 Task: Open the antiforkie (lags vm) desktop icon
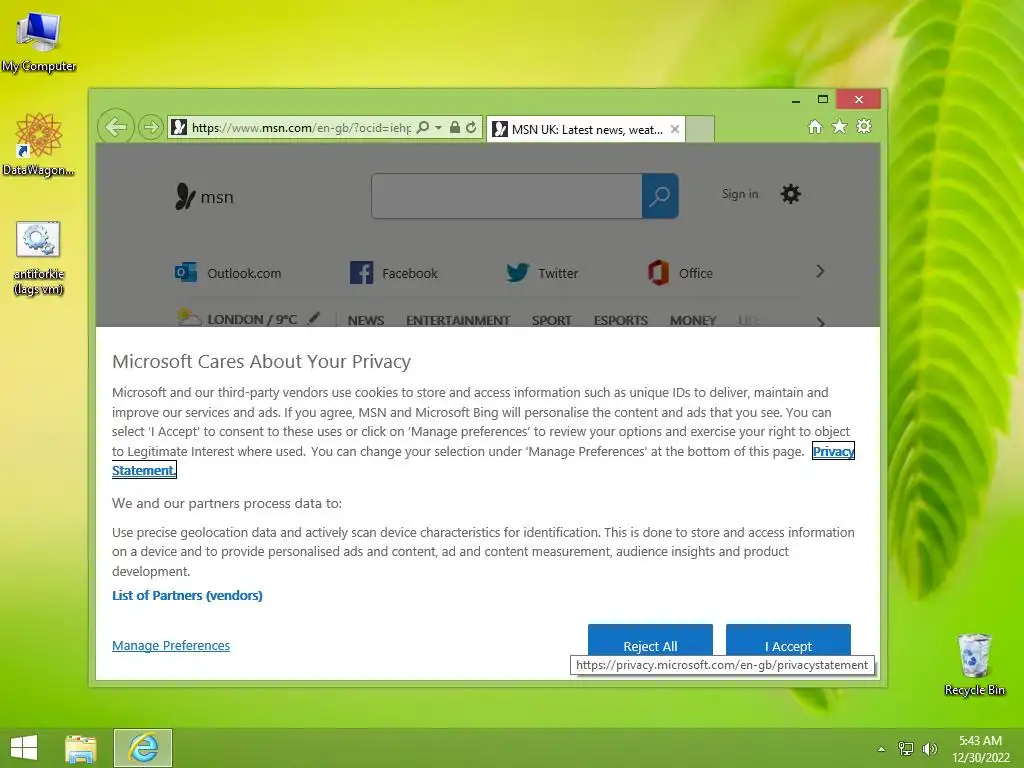click(x=38, y=258)
